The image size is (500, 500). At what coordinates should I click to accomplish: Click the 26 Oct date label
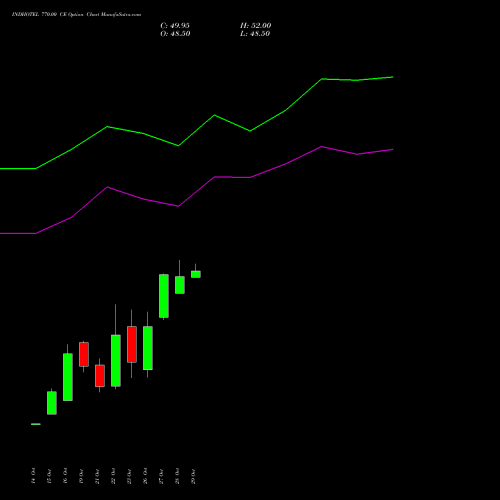click(x=145, y=476)
